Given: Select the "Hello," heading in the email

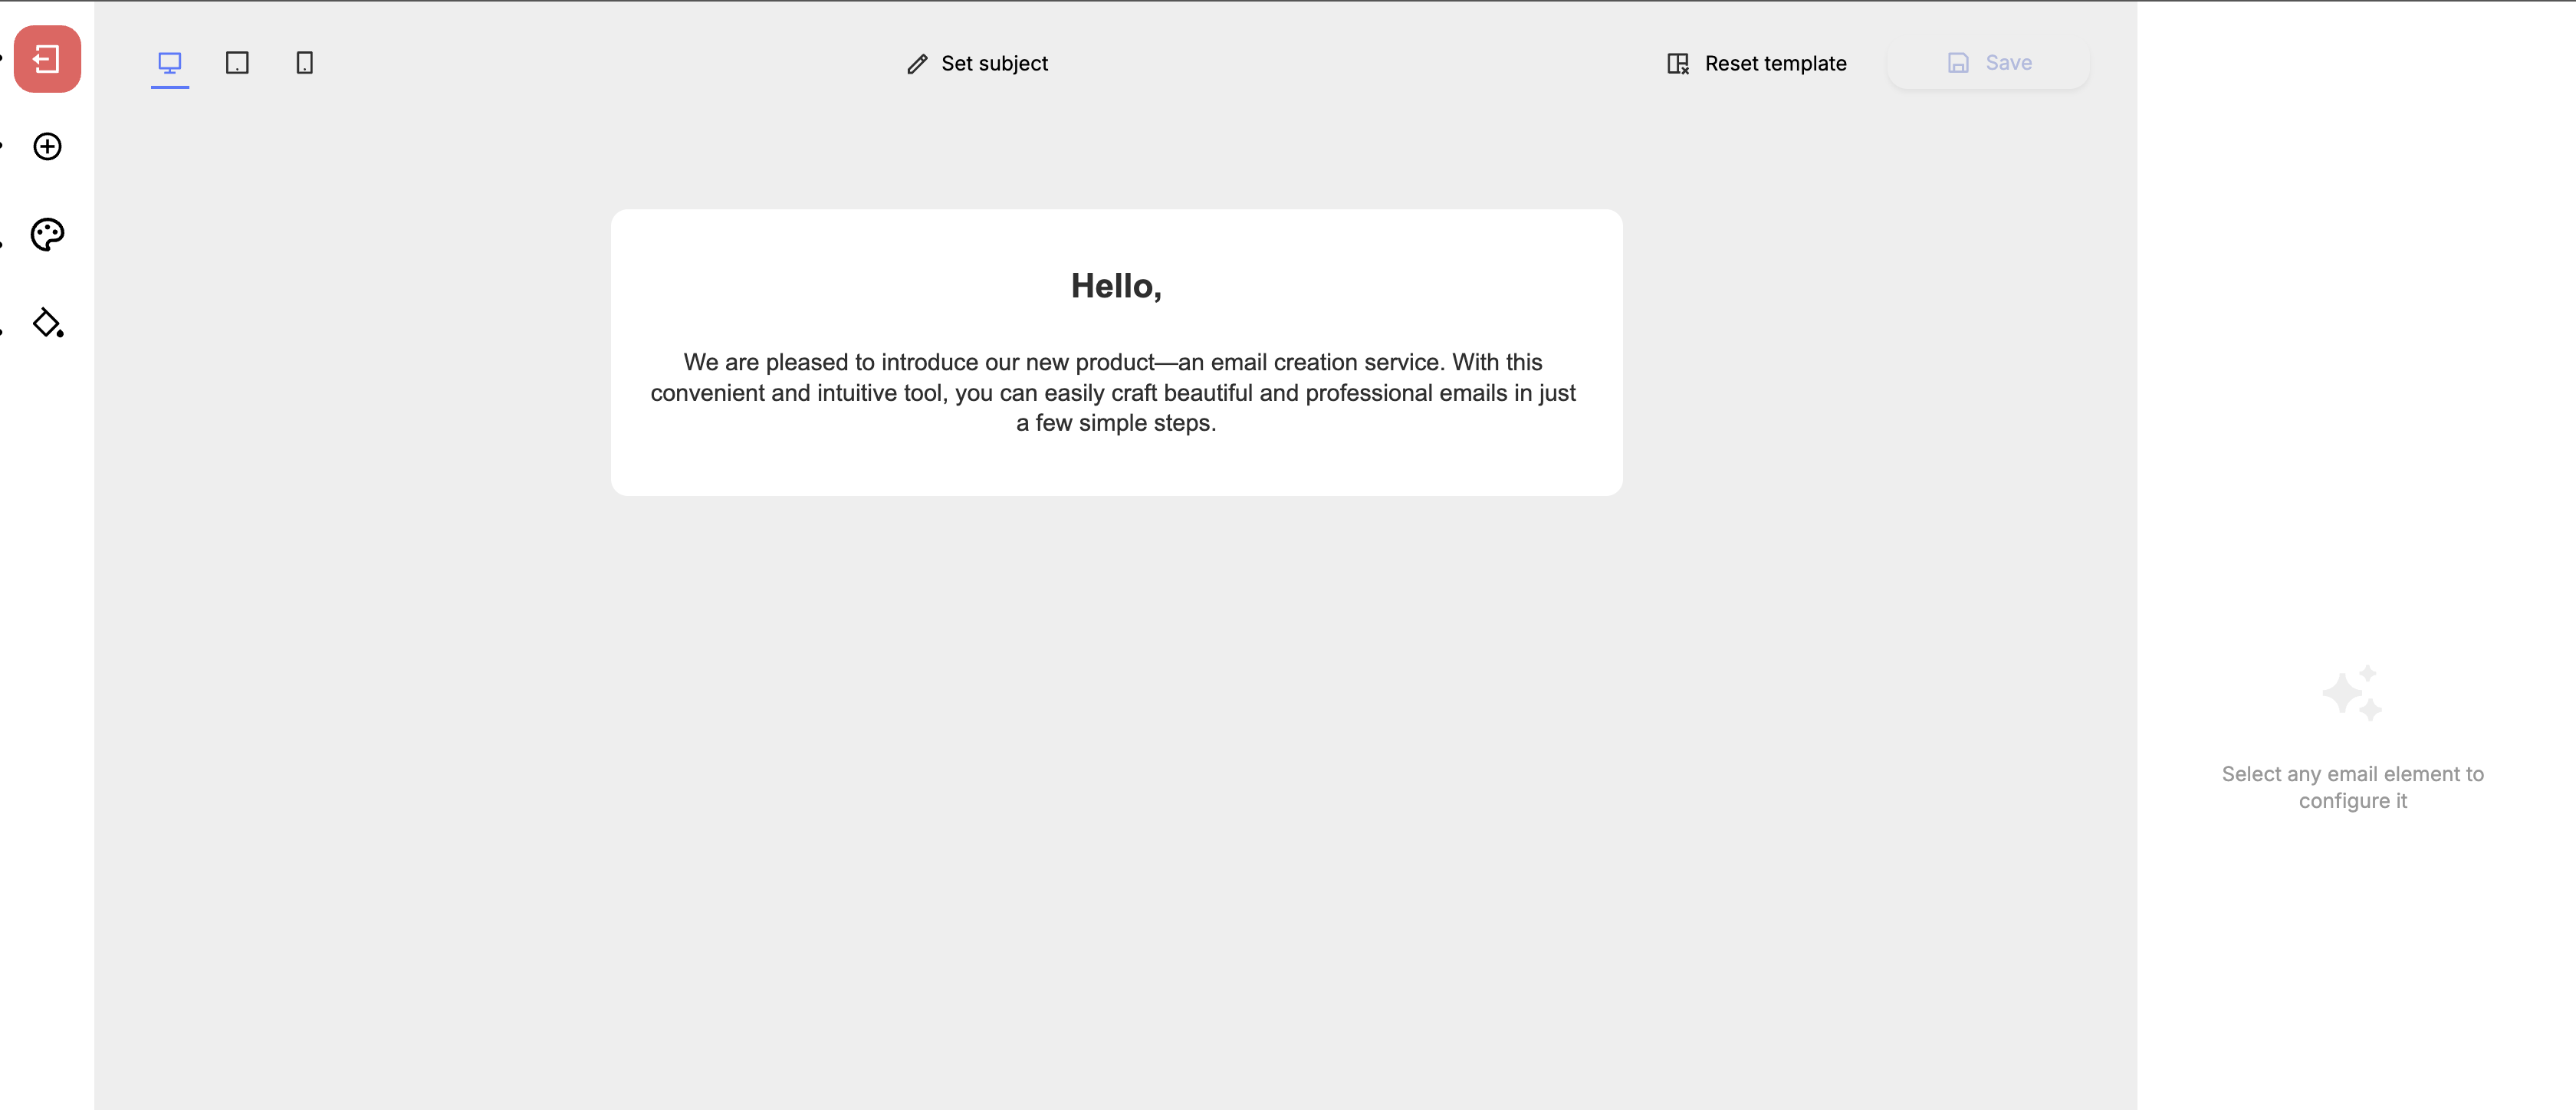Looking at the screenshot, I should click(x=1116, y=286).
